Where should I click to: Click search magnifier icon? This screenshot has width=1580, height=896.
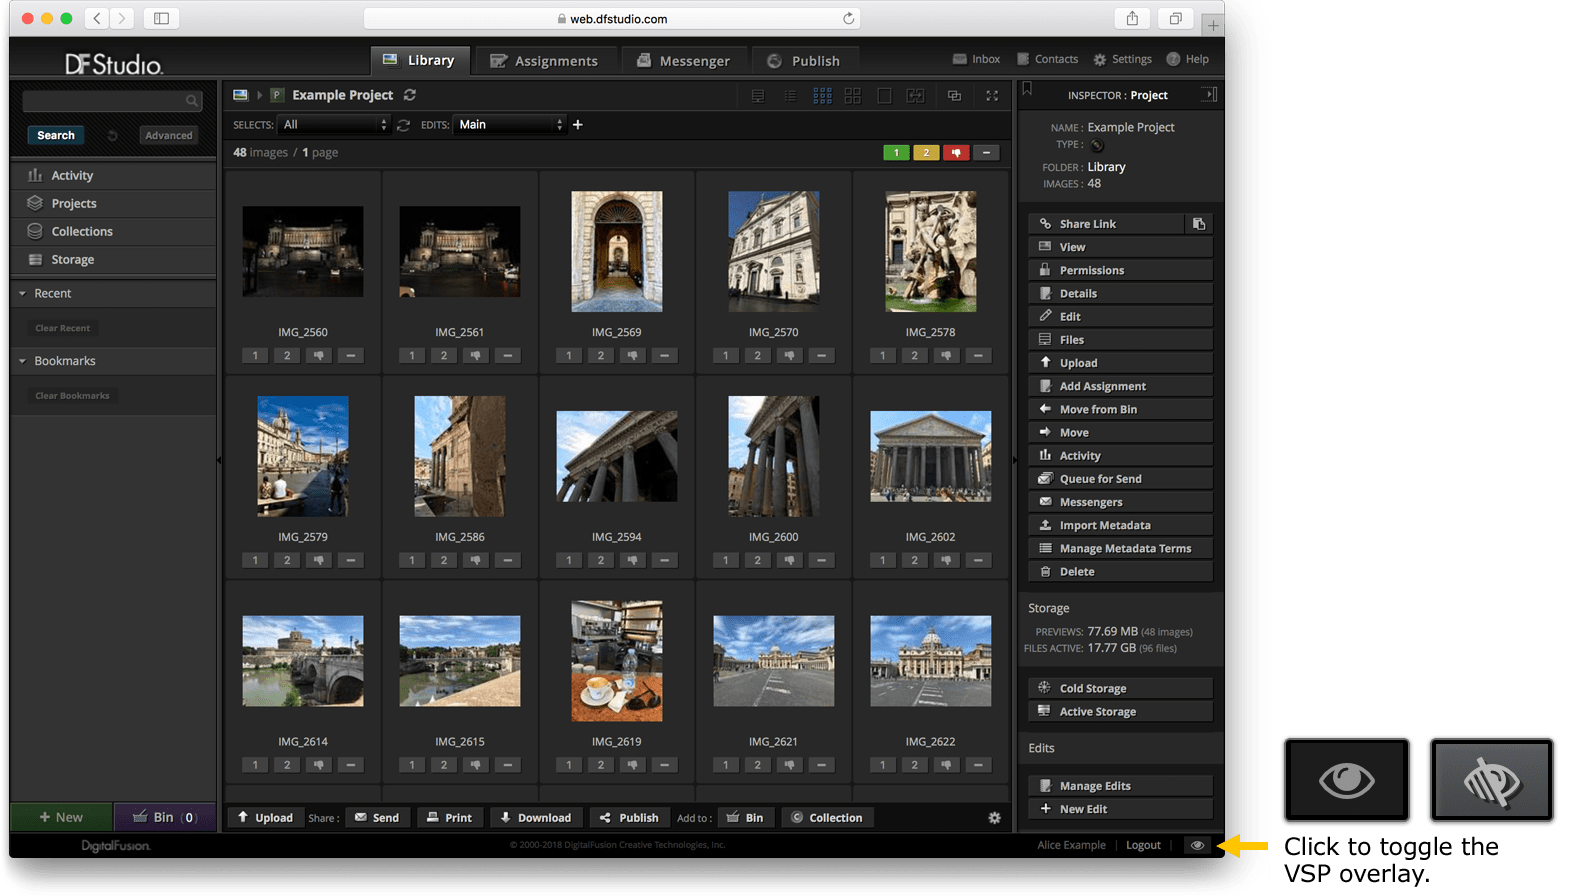[x=191, y=101]
